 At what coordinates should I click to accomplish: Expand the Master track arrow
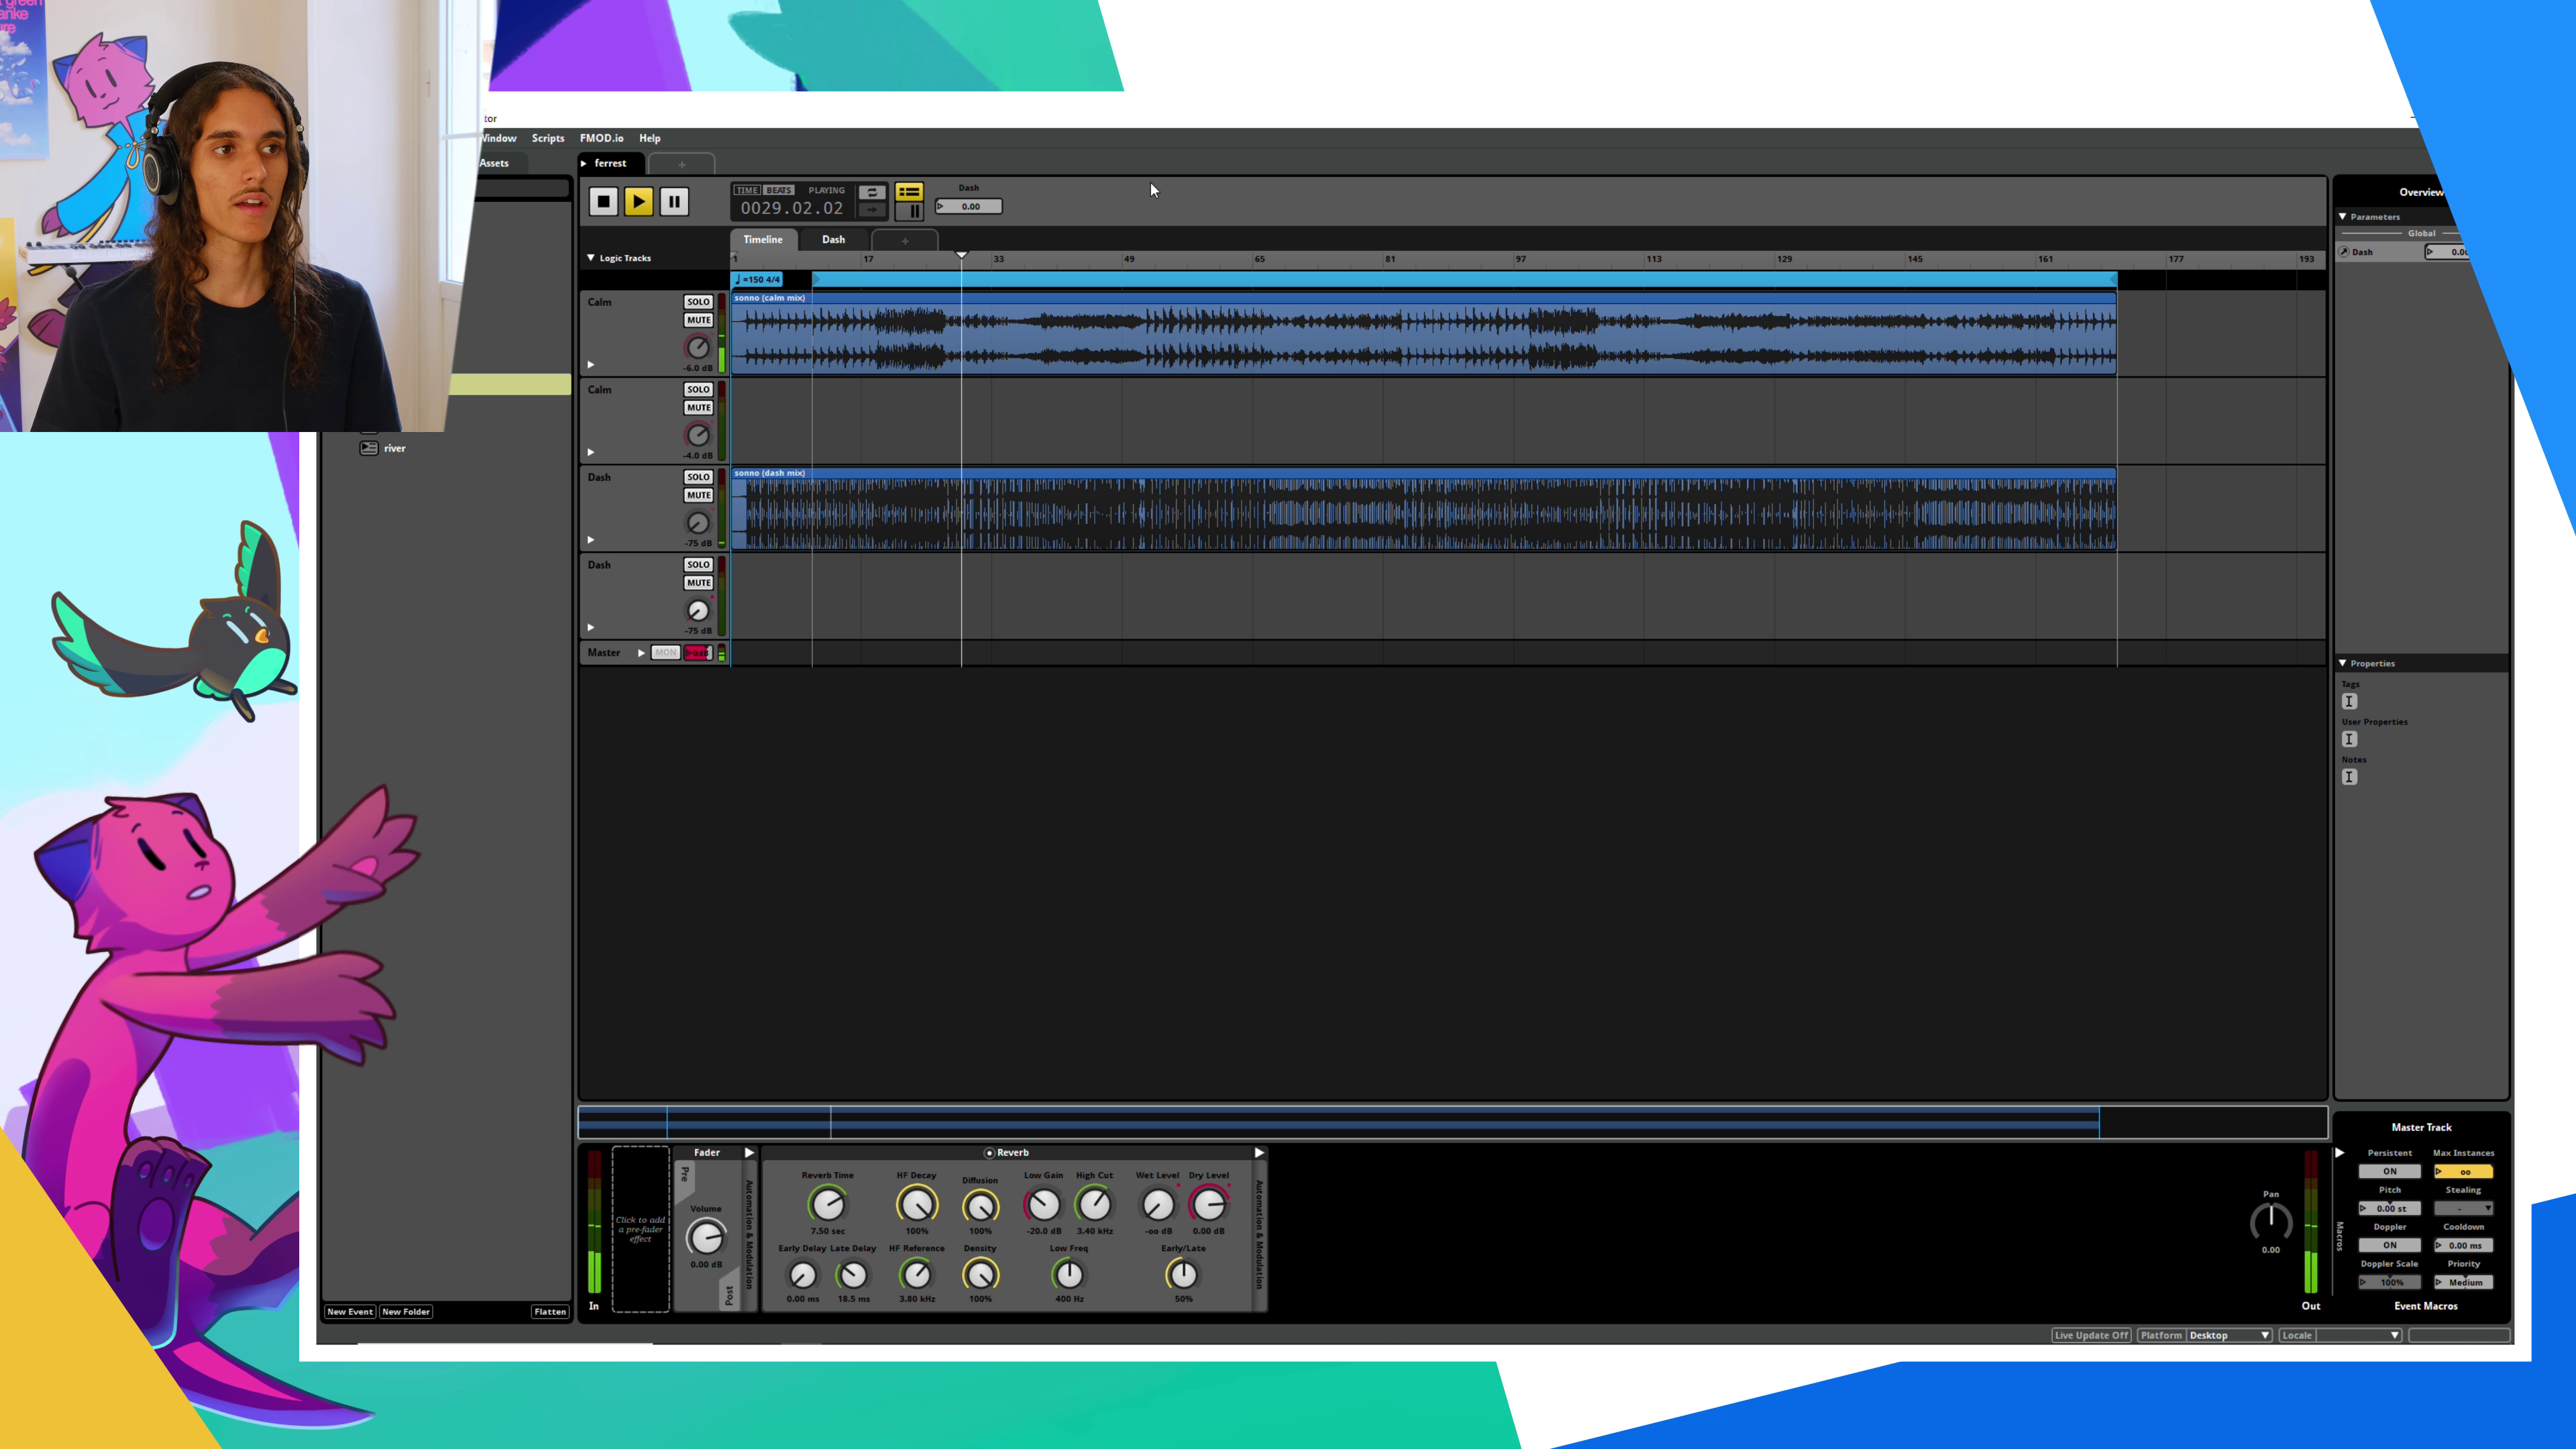(x=641, y=653)
